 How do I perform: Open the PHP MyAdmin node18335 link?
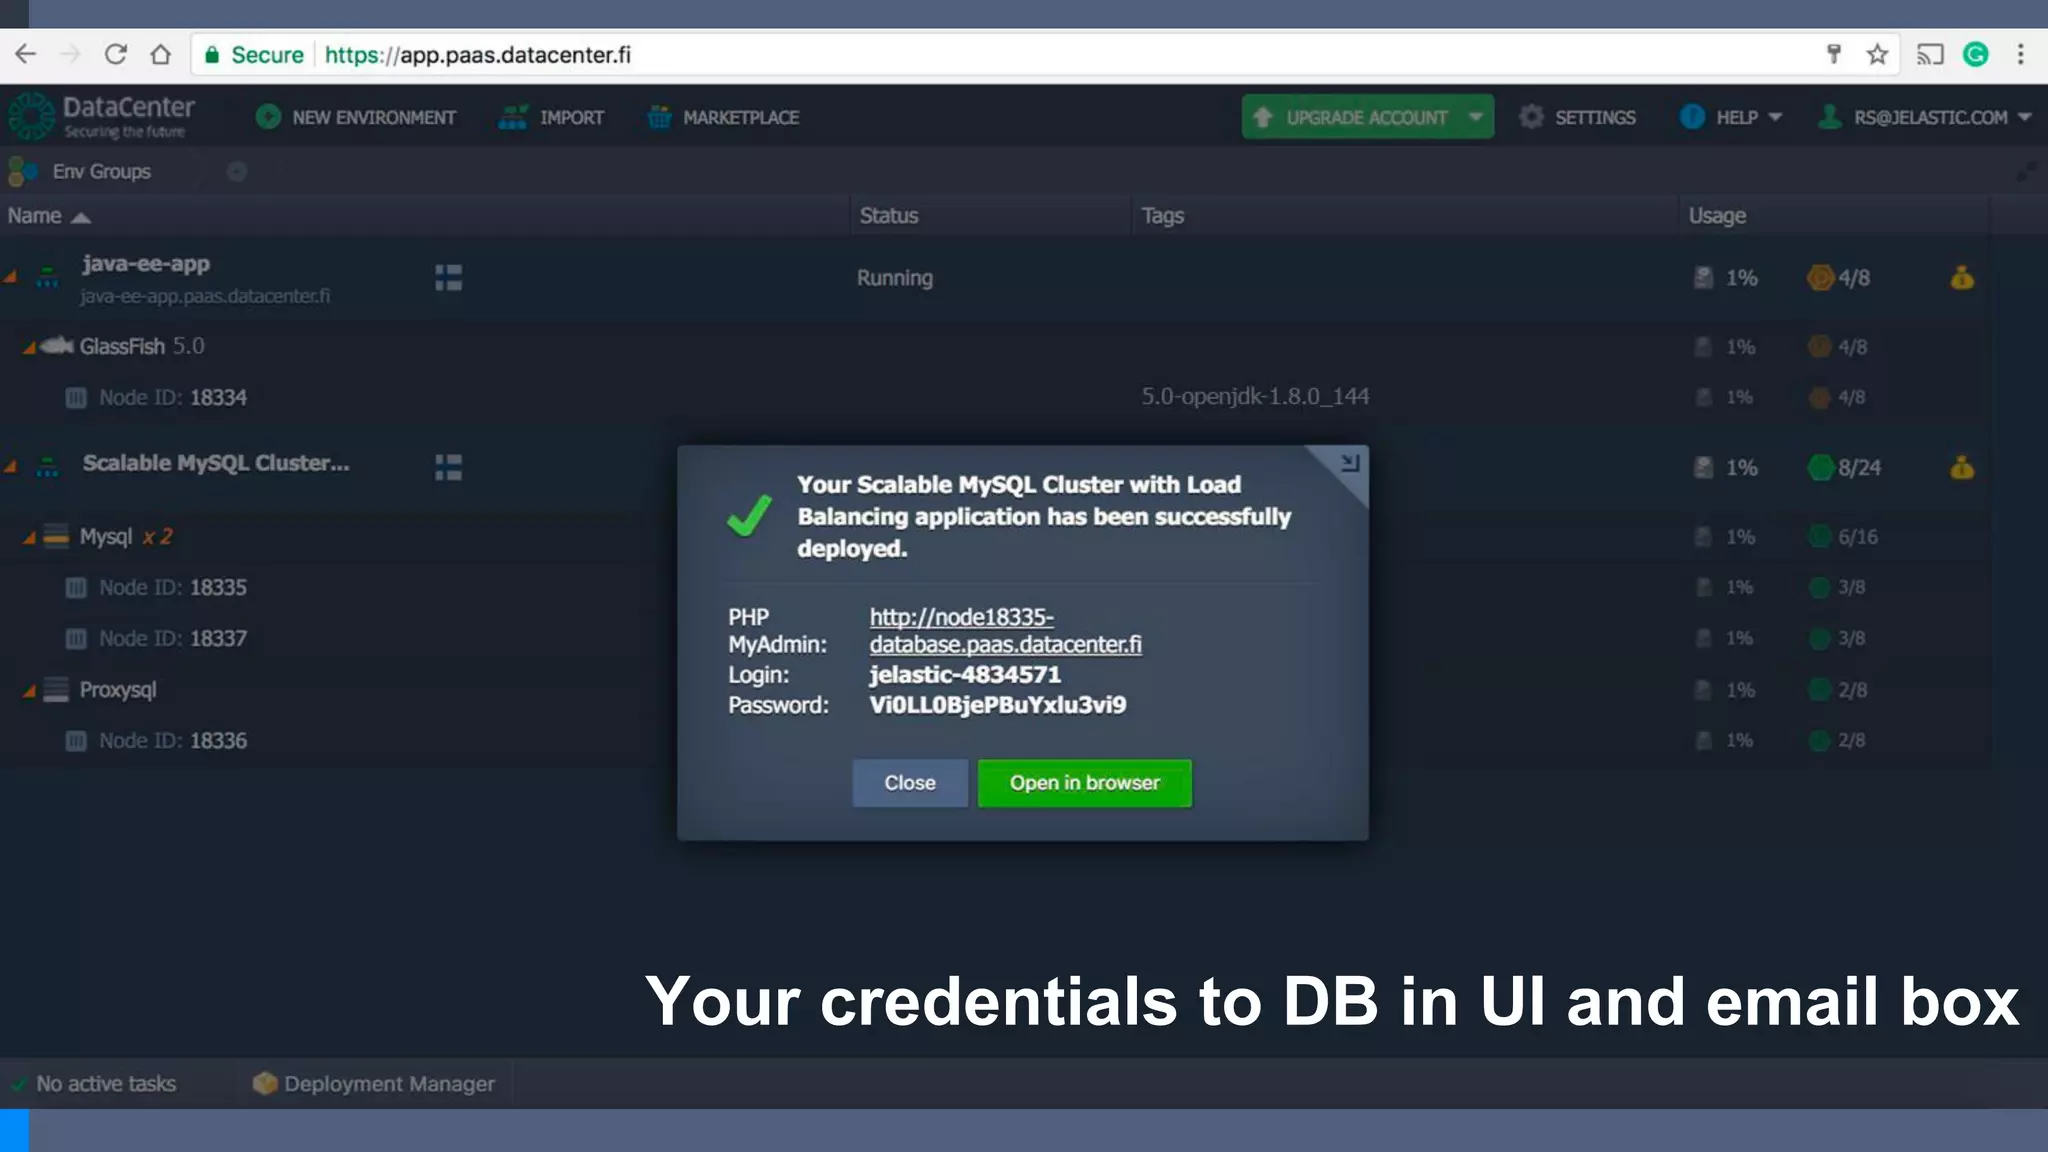click(1005, 631)
